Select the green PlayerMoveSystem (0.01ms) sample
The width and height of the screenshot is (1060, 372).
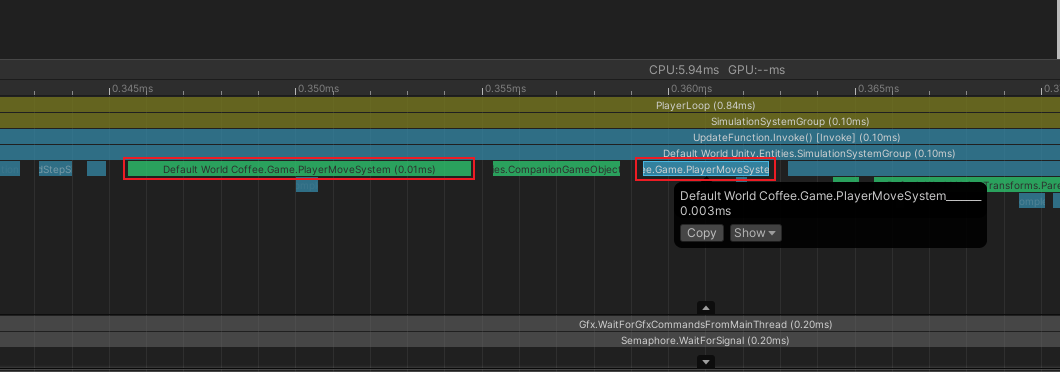[x=299, y=169]
